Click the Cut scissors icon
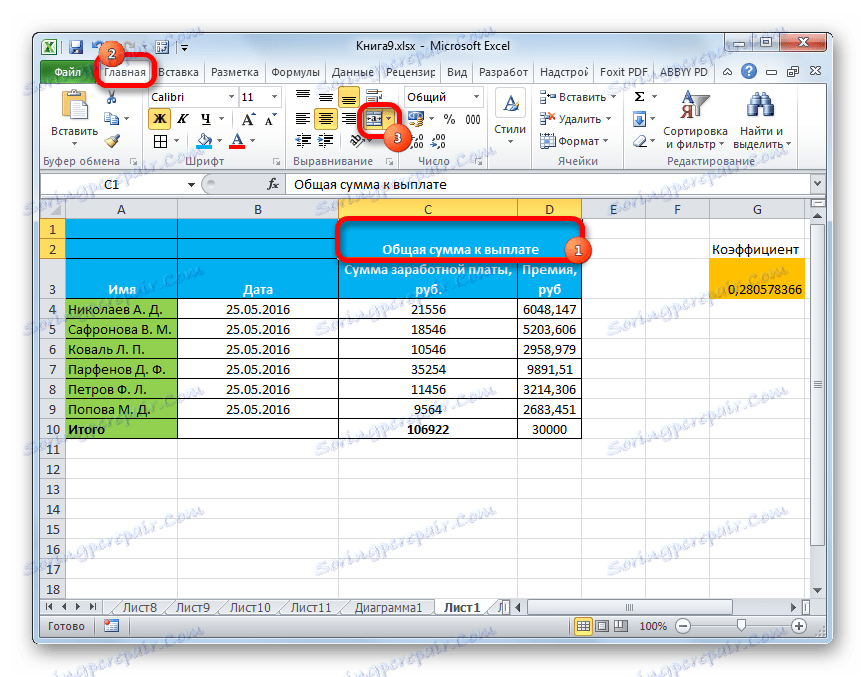 (x=111, y=98)
